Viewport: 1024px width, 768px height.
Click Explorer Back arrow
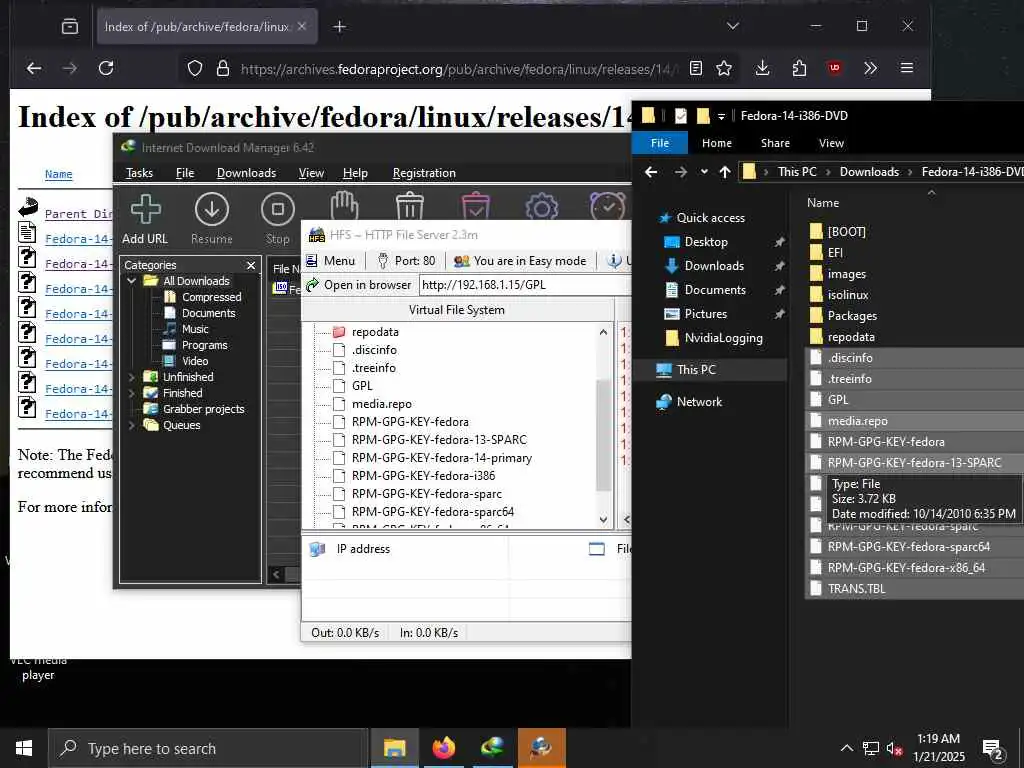click(x=651, y=172)
